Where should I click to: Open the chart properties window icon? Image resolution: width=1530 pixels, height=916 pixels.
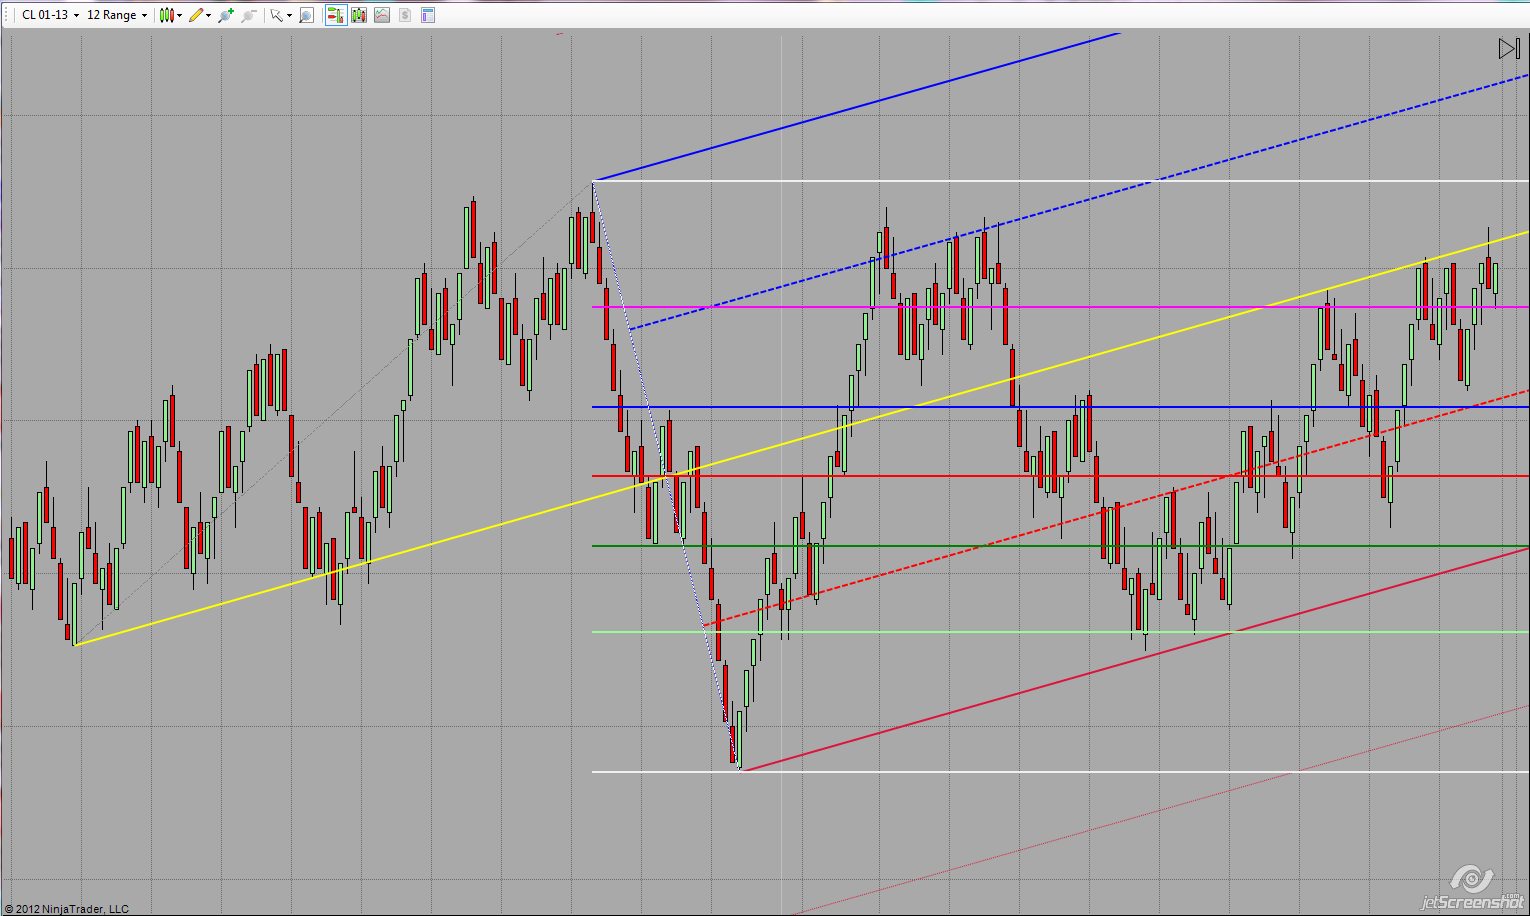[x=428, y=15]
